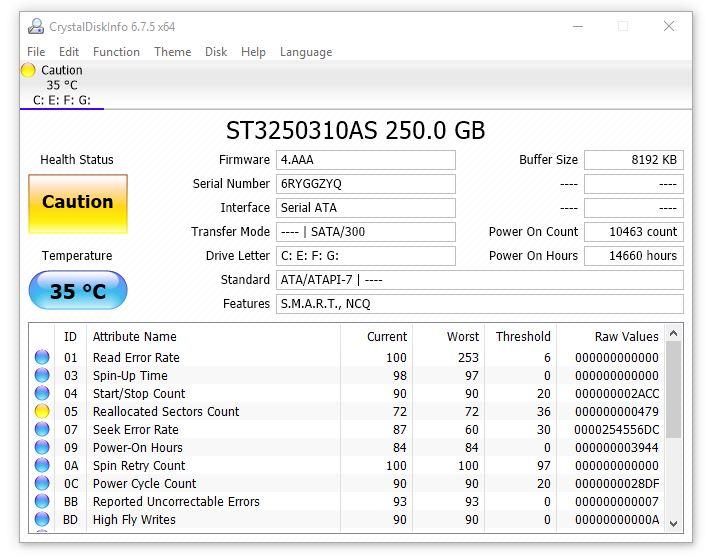The width and height of the screenshot is (712, 560).
Task: Click the CrystalDiskInfo app icon in title bar
Action: pos(35,26)
